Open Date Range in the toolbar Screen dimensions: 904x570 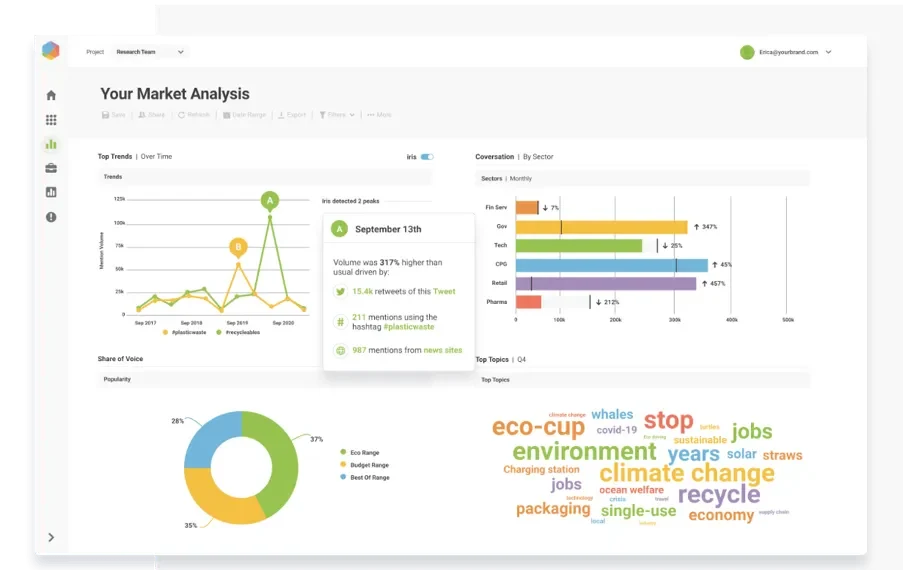[244, 115]
